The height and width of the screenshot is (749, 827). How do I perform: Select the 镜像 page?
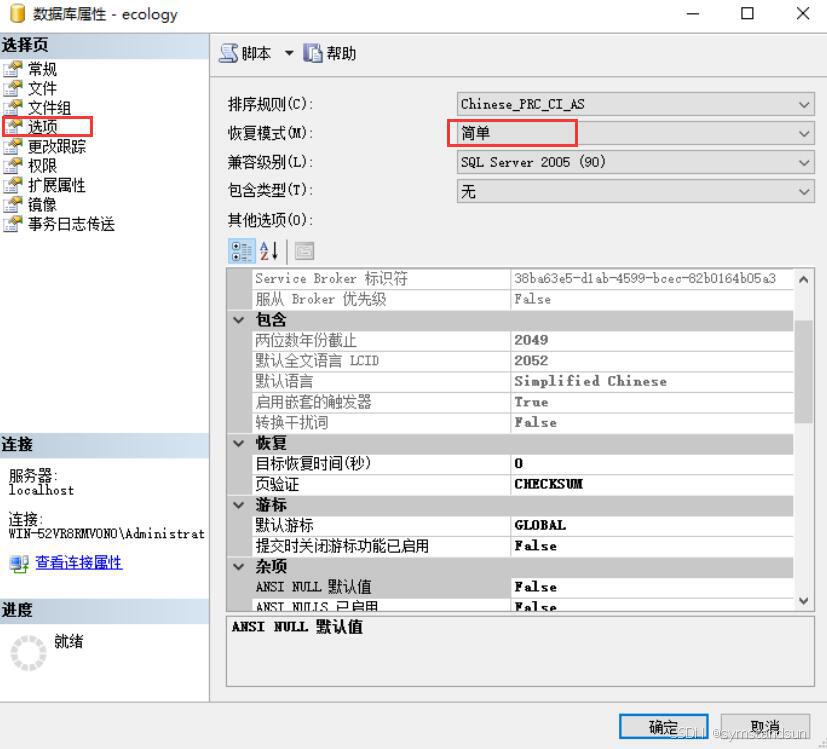pos(42,205)
